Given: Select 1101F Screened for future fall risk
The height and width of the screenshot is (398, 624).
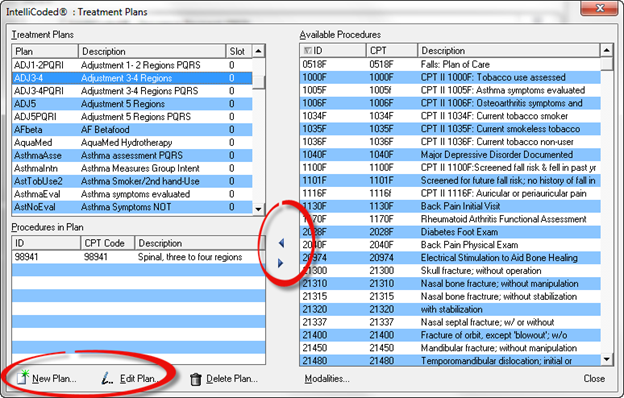Looking at the screenshot, I should tap(450, 180).
